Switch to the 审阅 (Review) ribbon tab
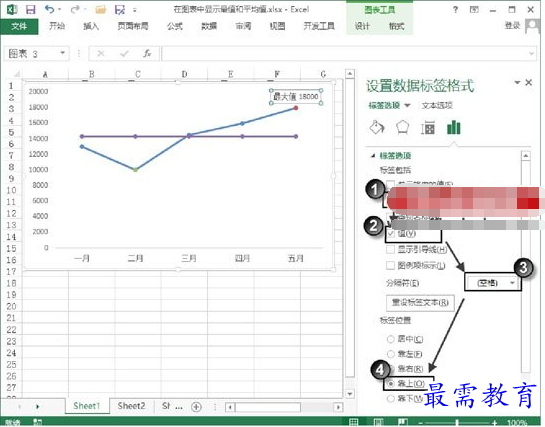 pyautogui.click(x=243, y=26)
